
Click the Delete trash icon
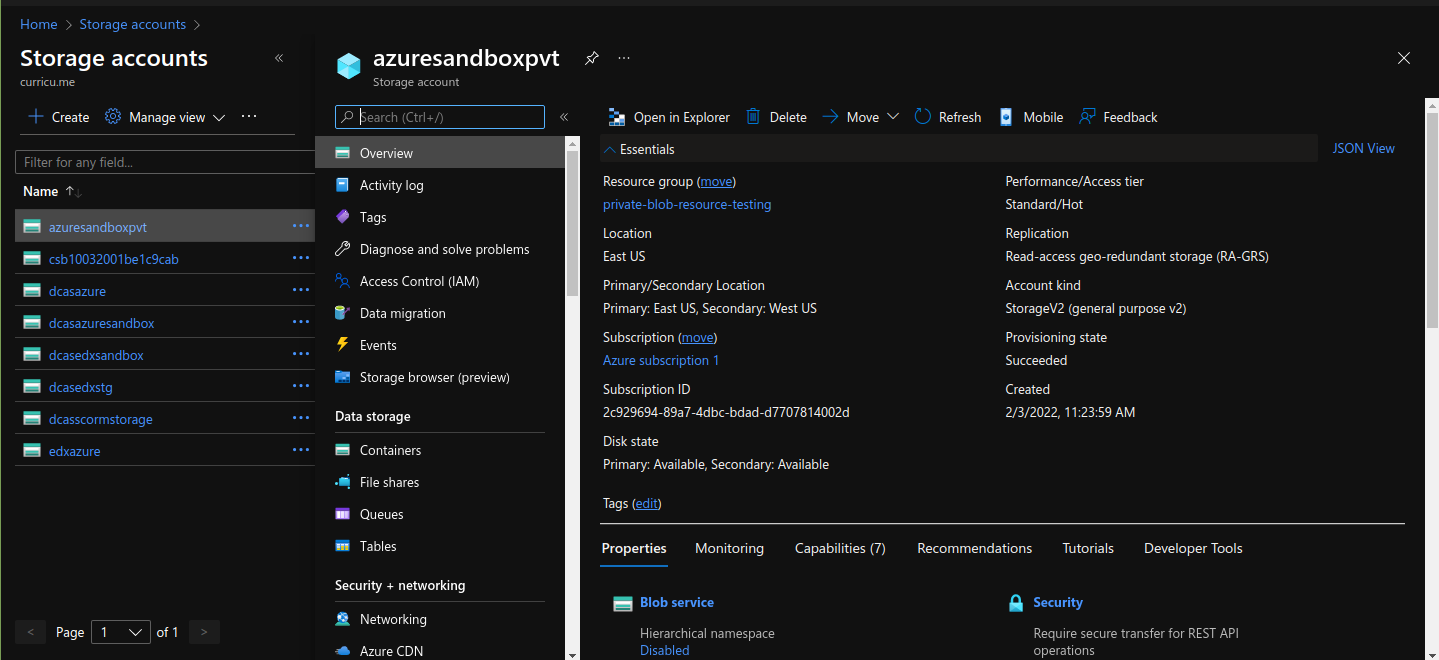(754, 117)
